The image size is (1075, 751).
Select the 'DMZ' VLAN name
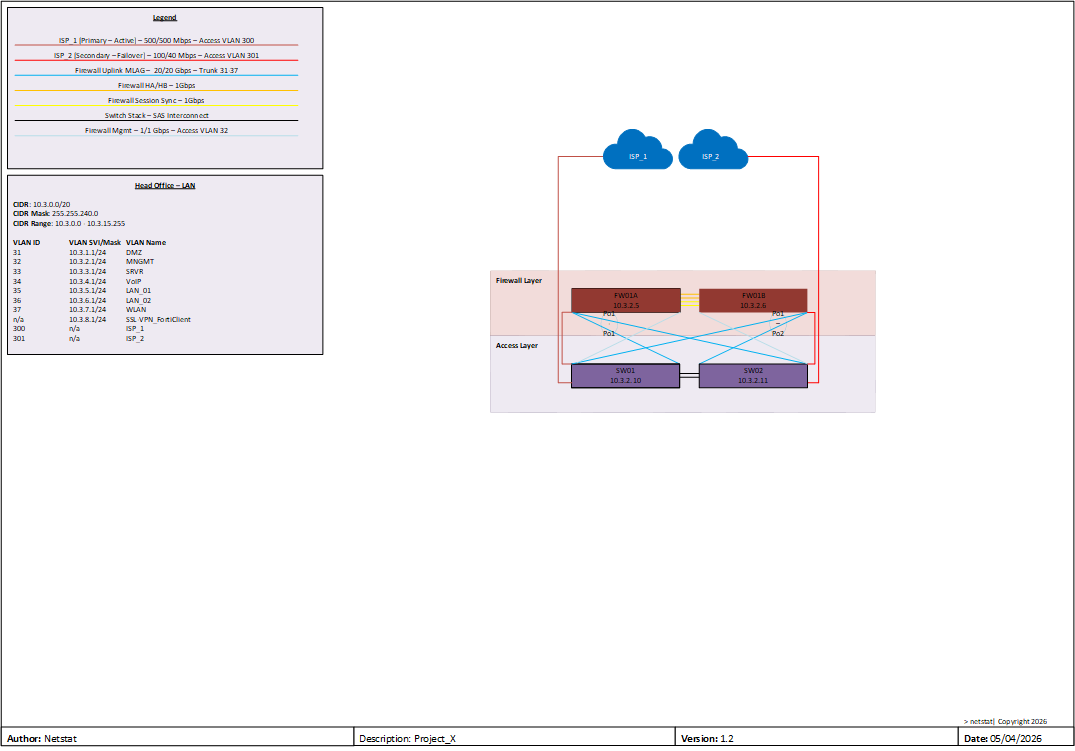click(x=134, y=252)
